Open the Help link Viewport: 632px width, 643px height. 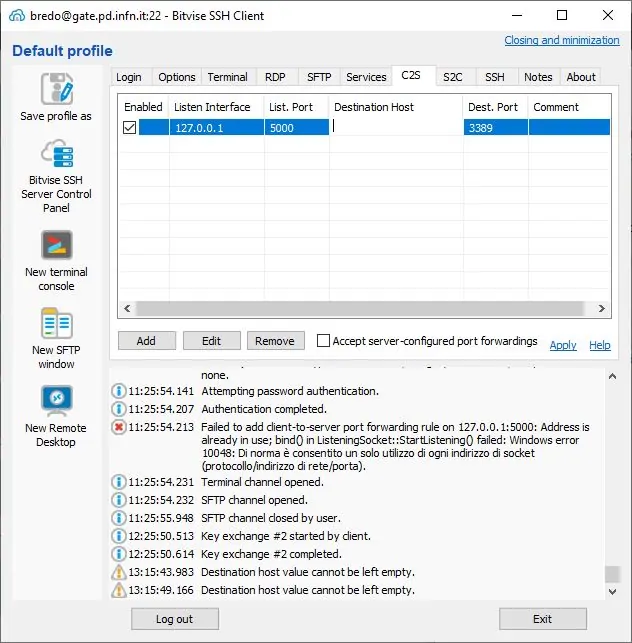click(600, 345)
